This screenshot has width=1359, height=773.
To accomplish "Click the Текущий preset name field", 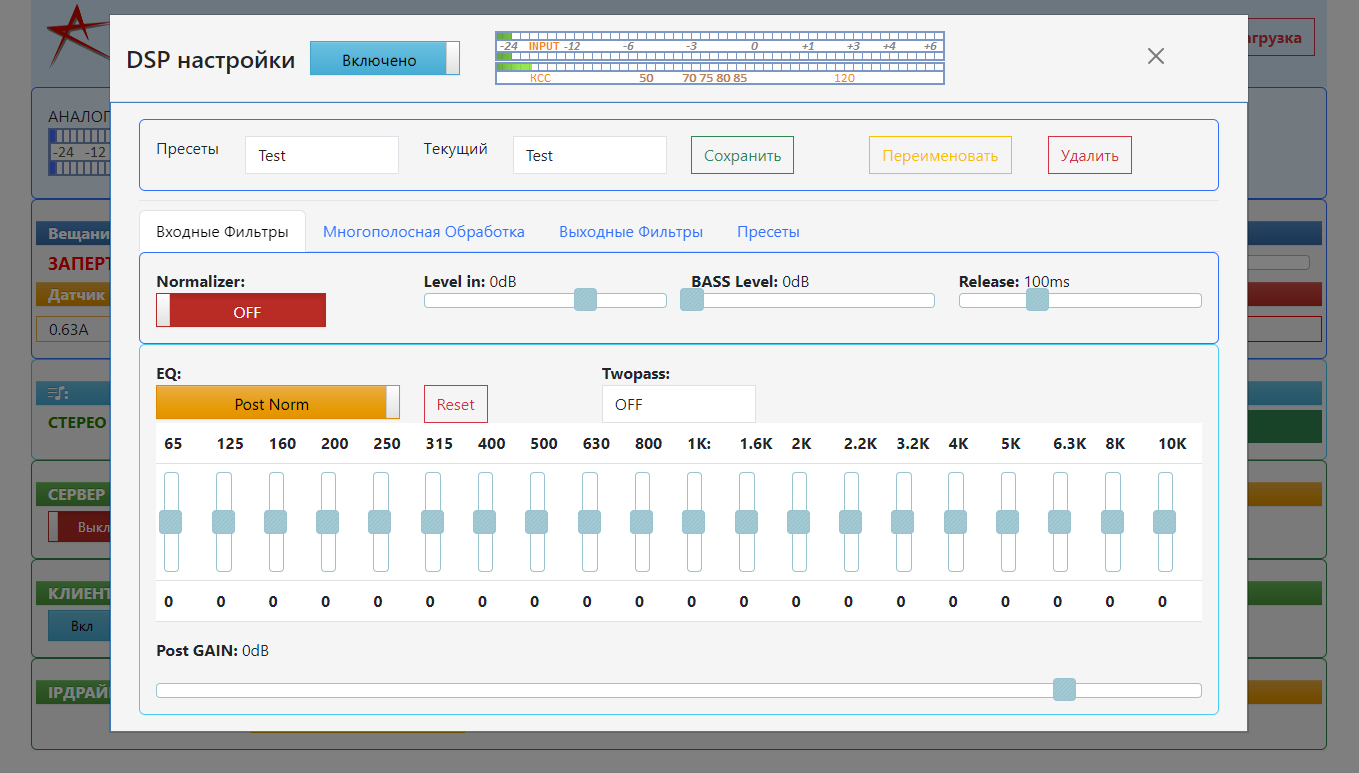I will point(589,156).
